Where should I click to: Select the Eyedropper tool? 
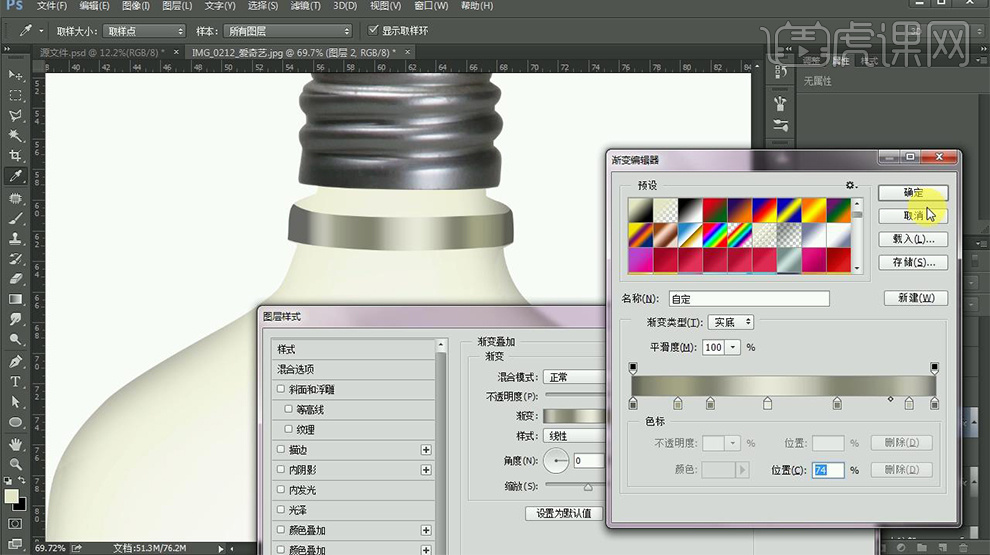tap(15, 177)
